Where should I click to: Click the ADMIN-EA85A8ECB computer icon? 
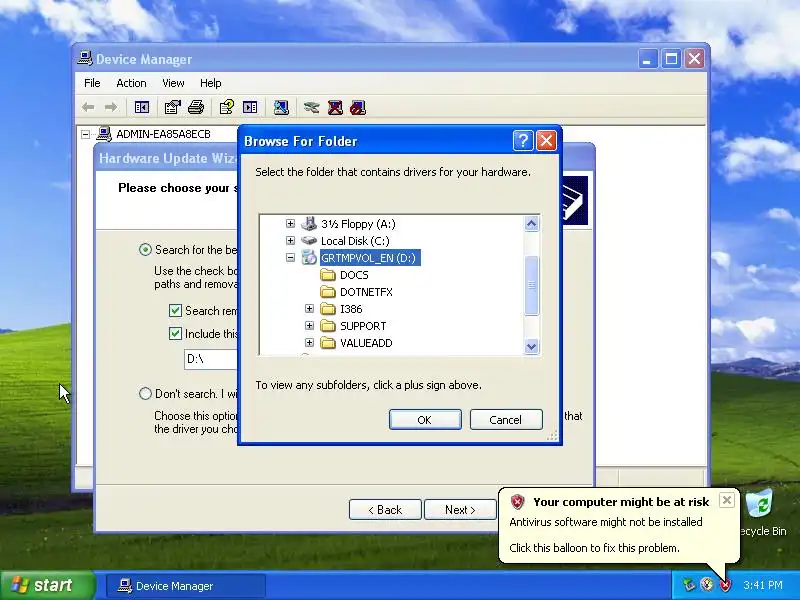tap(104, 134)
